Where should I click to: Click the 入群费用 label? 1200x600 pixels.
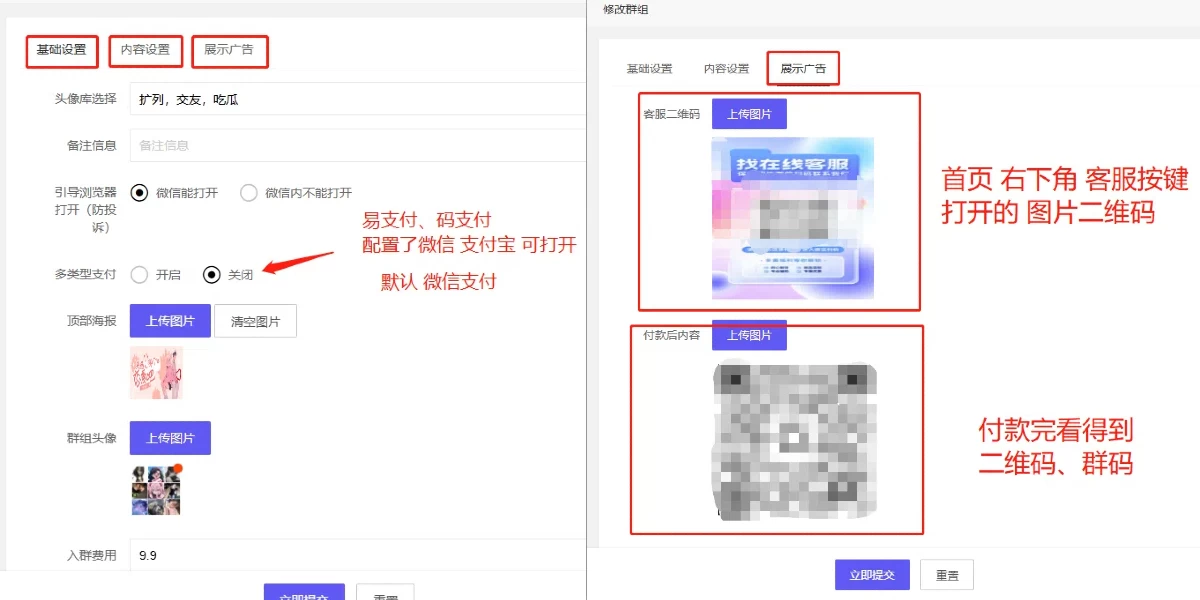tap(92, 554)
